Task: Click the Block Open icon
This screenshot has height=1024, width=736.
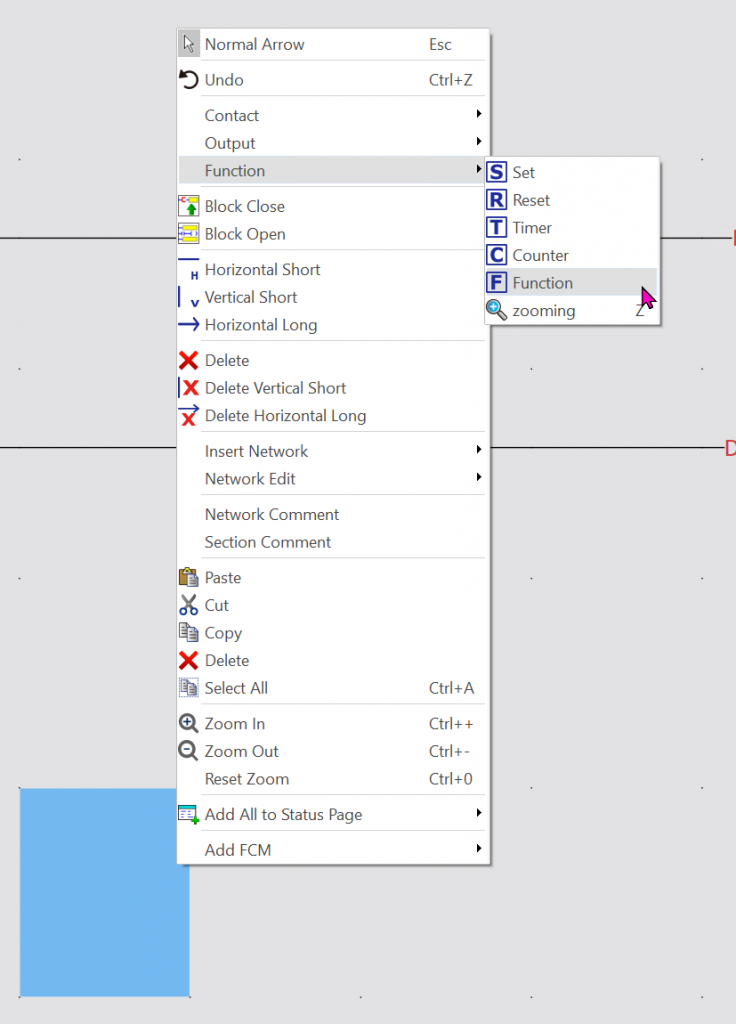Action: pyautogui.click(x=188, y=234)
